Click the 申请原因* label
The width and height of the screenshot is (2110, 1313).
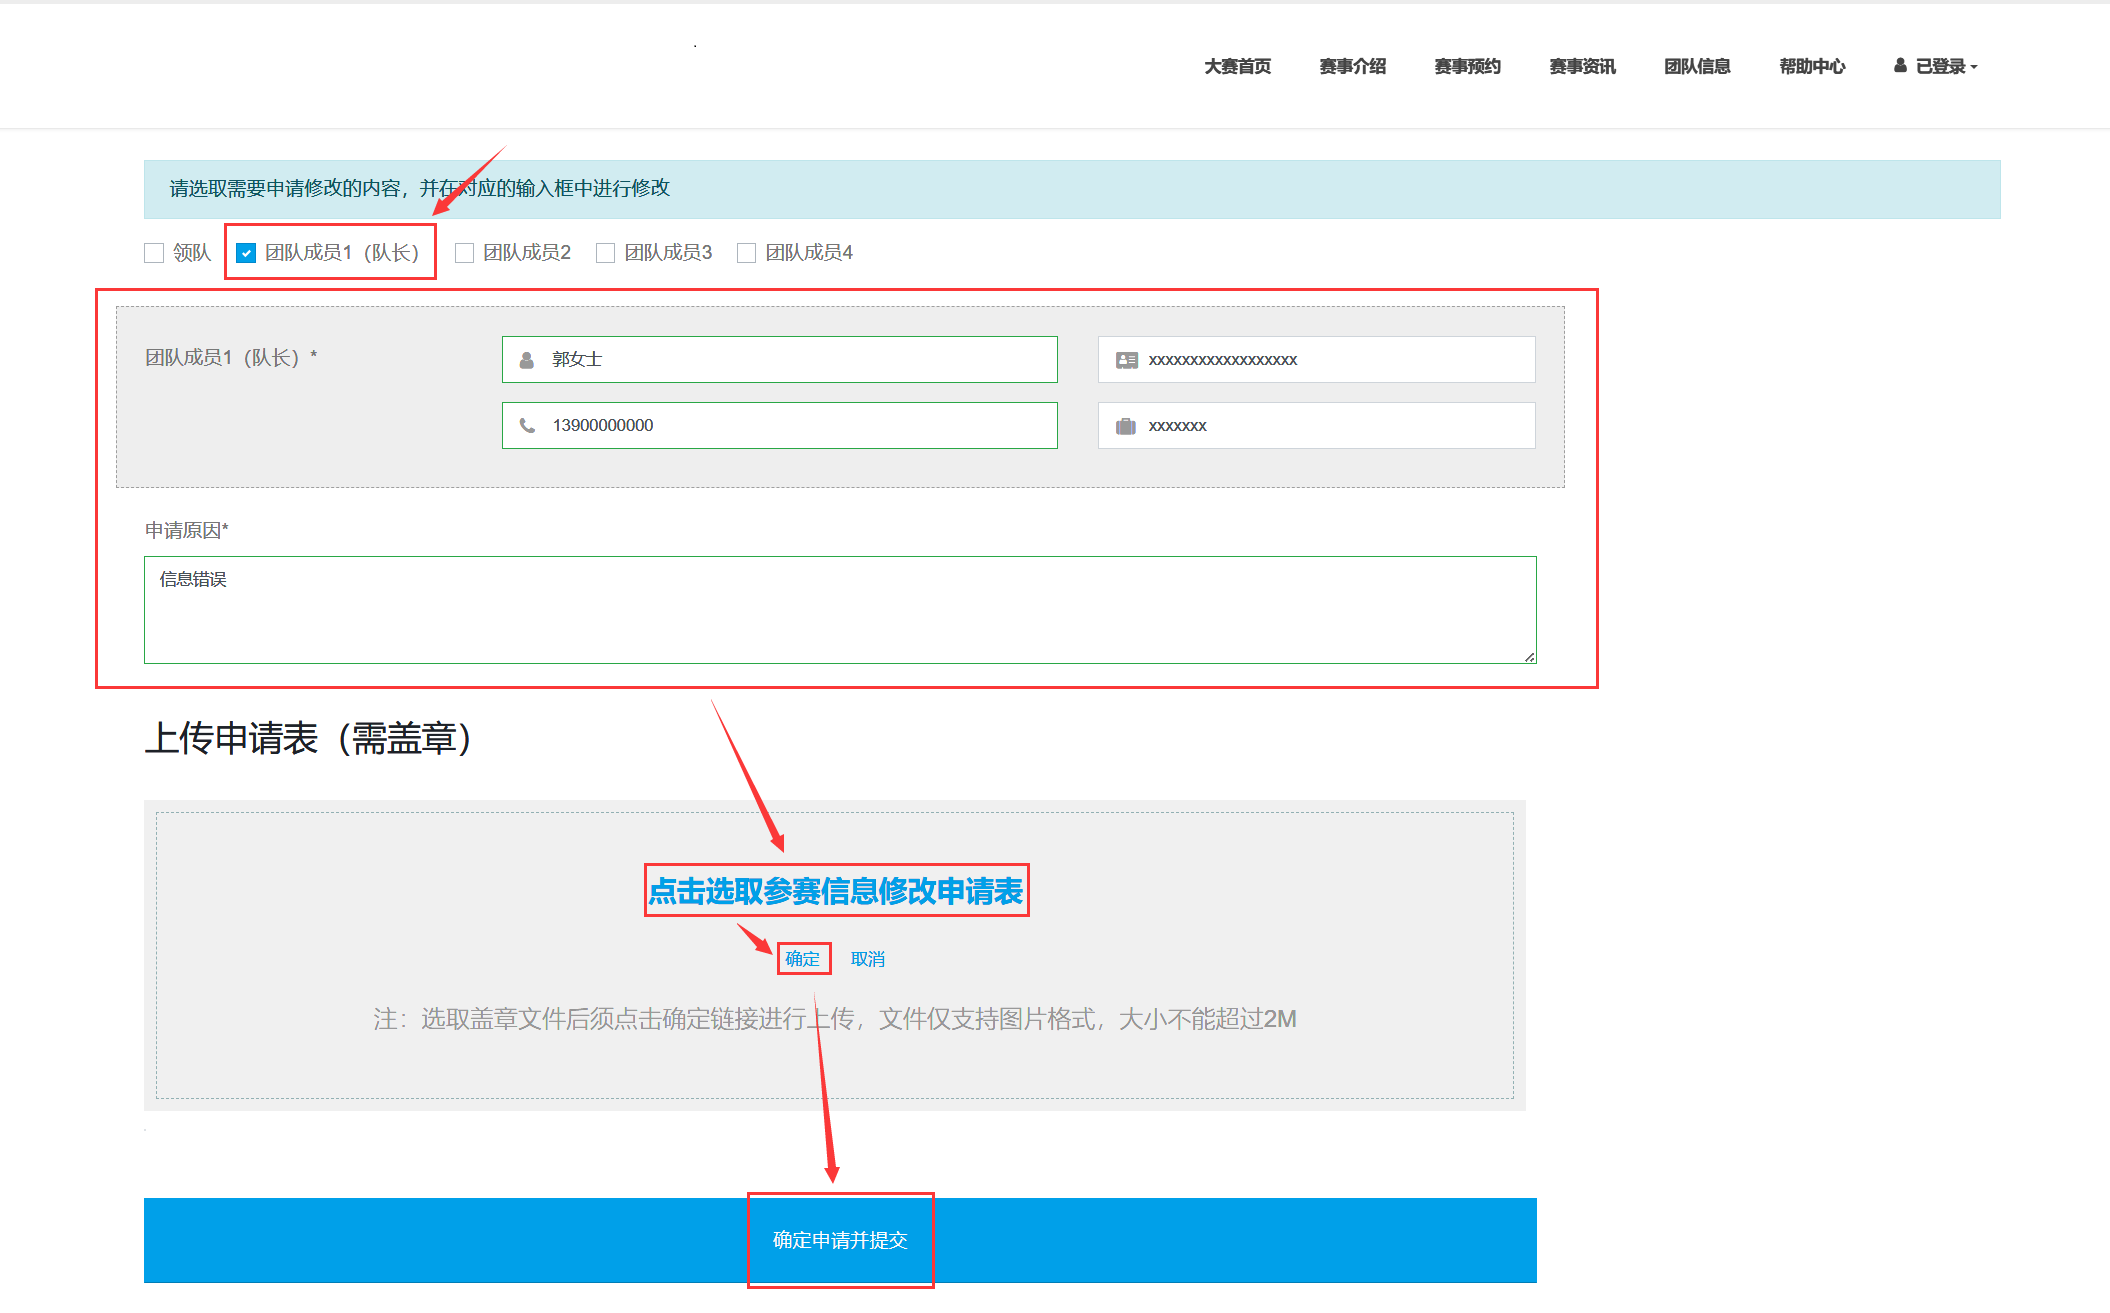tap(186, 530)
